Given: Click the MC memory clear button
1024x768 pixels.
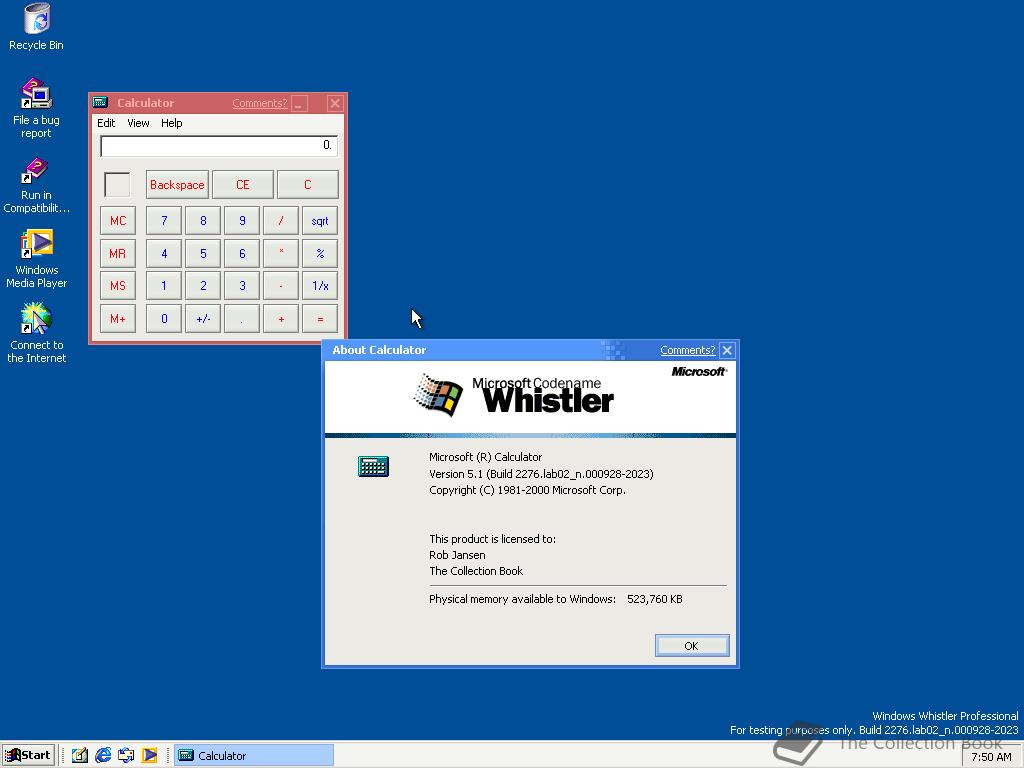Looking at the screenshot, I should pos(118,221).
